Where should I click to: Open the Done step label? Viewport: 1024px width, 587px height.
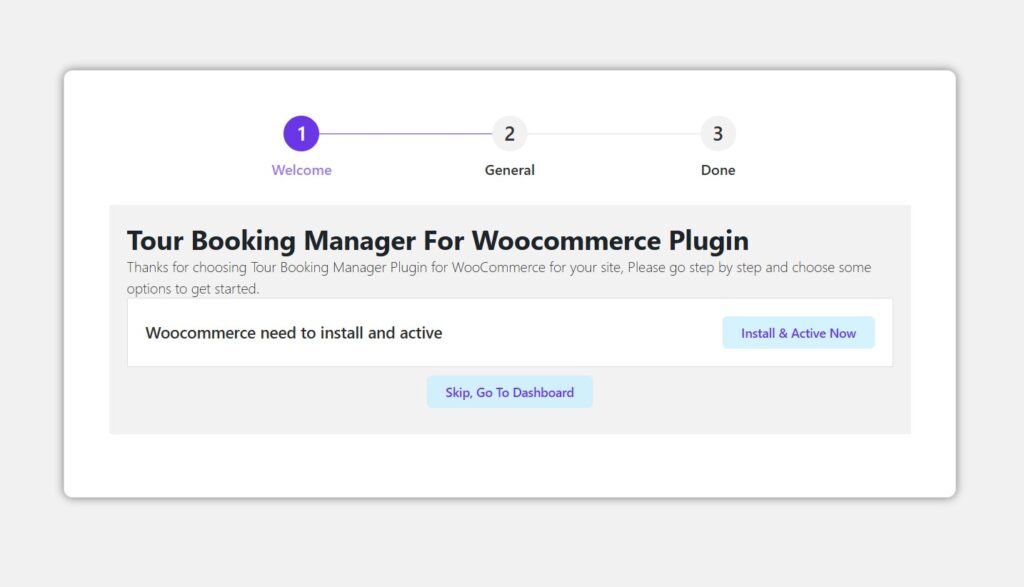click(x=718, y=170)
